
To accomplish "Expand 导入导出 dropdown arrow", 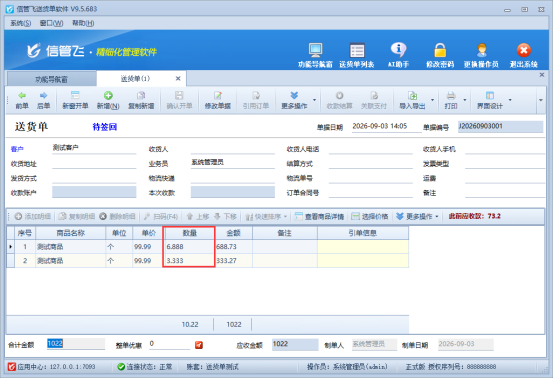I will (x=432, y=100).
